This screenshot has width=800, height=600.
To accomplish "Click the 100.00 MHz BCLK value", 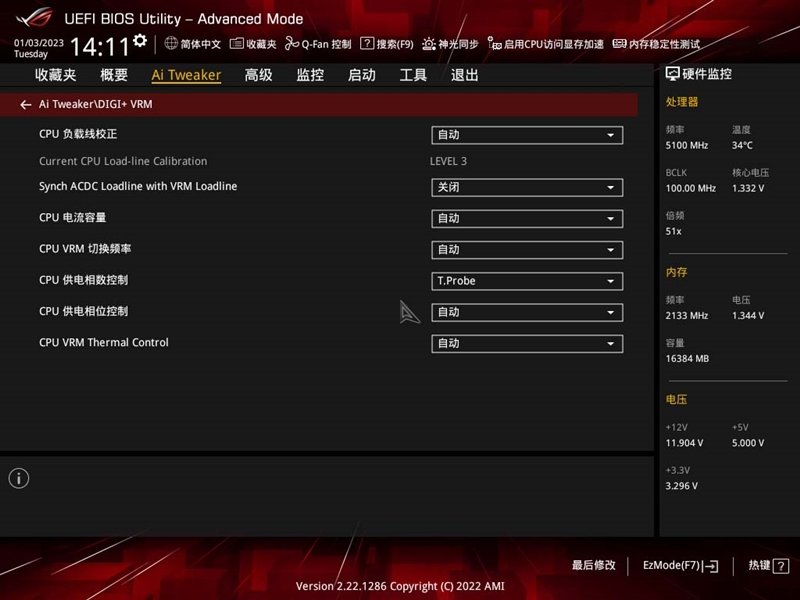I will 691,188.
